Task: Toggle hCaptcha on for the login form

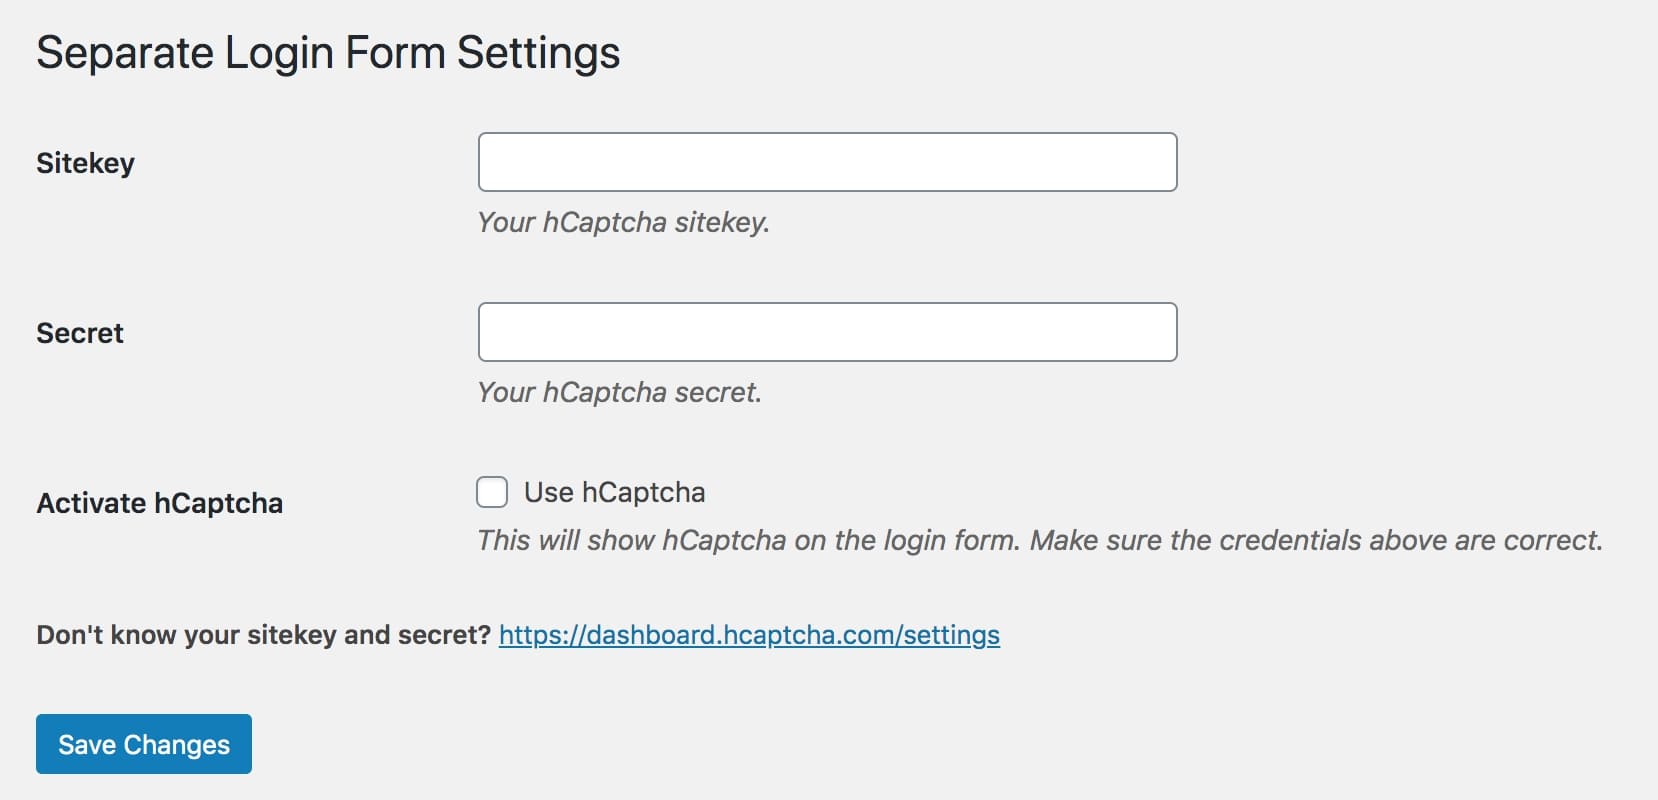Action: coord(491,491)
